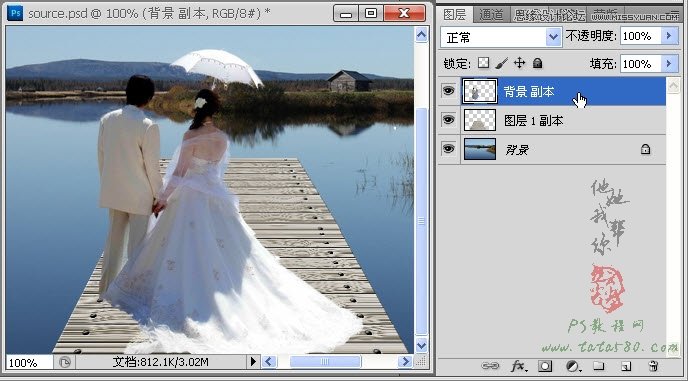
Task: Click the horizontal scroll left arrow
Action: [x=269, y=362]
